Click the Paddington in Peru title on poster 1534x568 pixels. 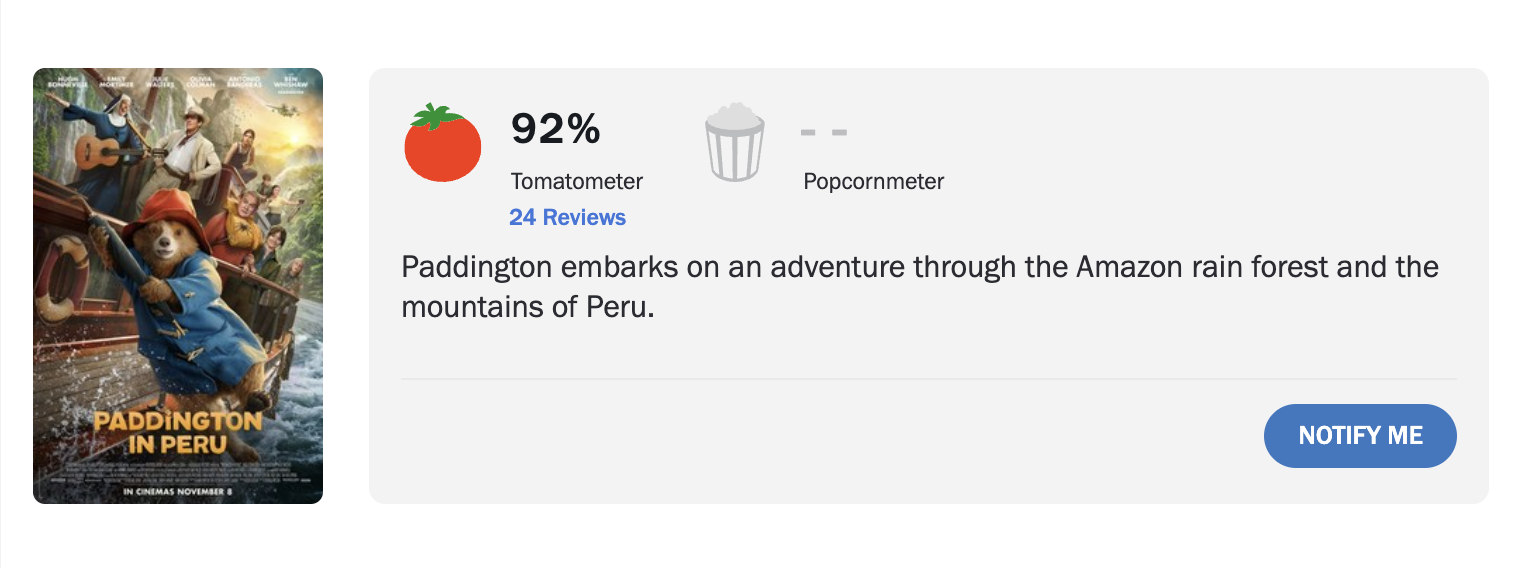pos(177,432)
